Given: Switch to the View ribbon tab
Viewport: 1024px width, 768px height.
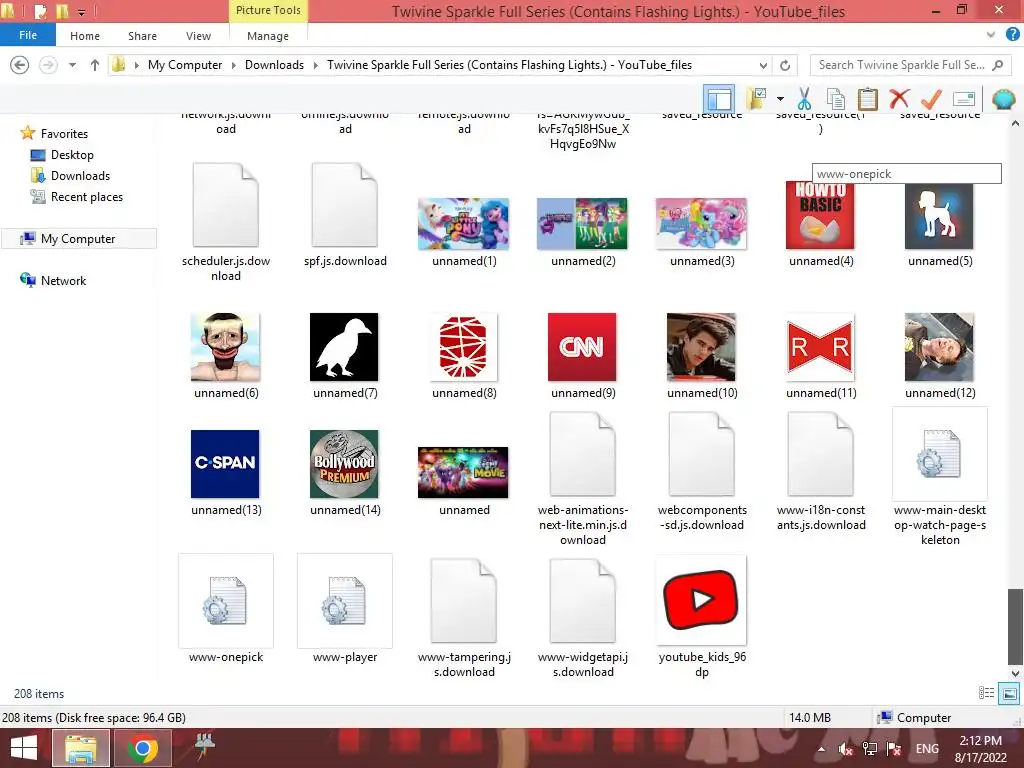Looking at the screenshot, I should click(x=198, y=36).
